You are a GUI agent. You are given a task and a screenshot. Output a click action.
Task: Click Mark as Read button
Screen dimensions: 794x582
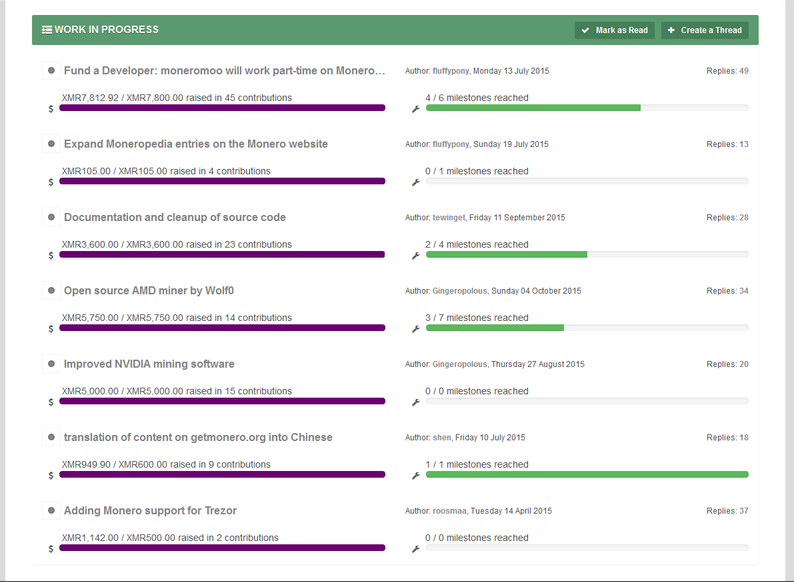click(614, 30)
